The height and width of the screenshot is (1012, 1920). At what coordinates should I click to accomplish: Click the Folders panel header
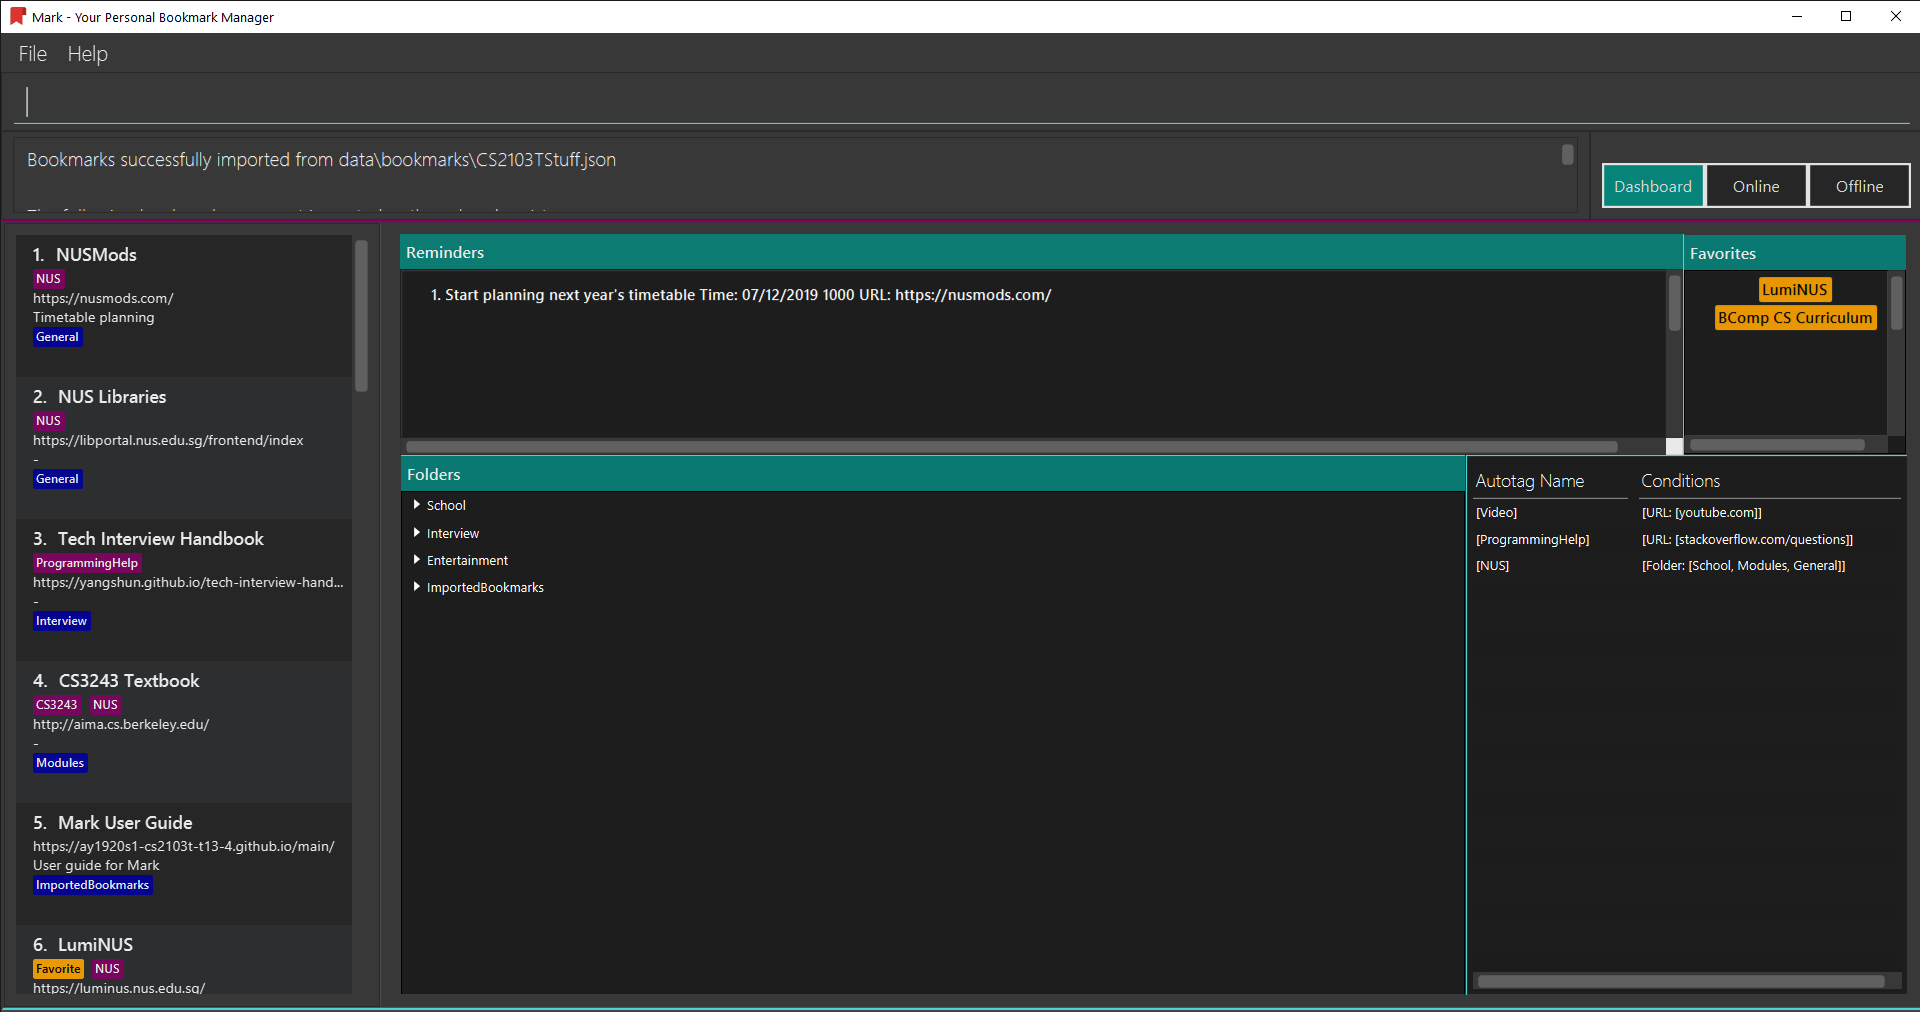(x=933, y=474)
